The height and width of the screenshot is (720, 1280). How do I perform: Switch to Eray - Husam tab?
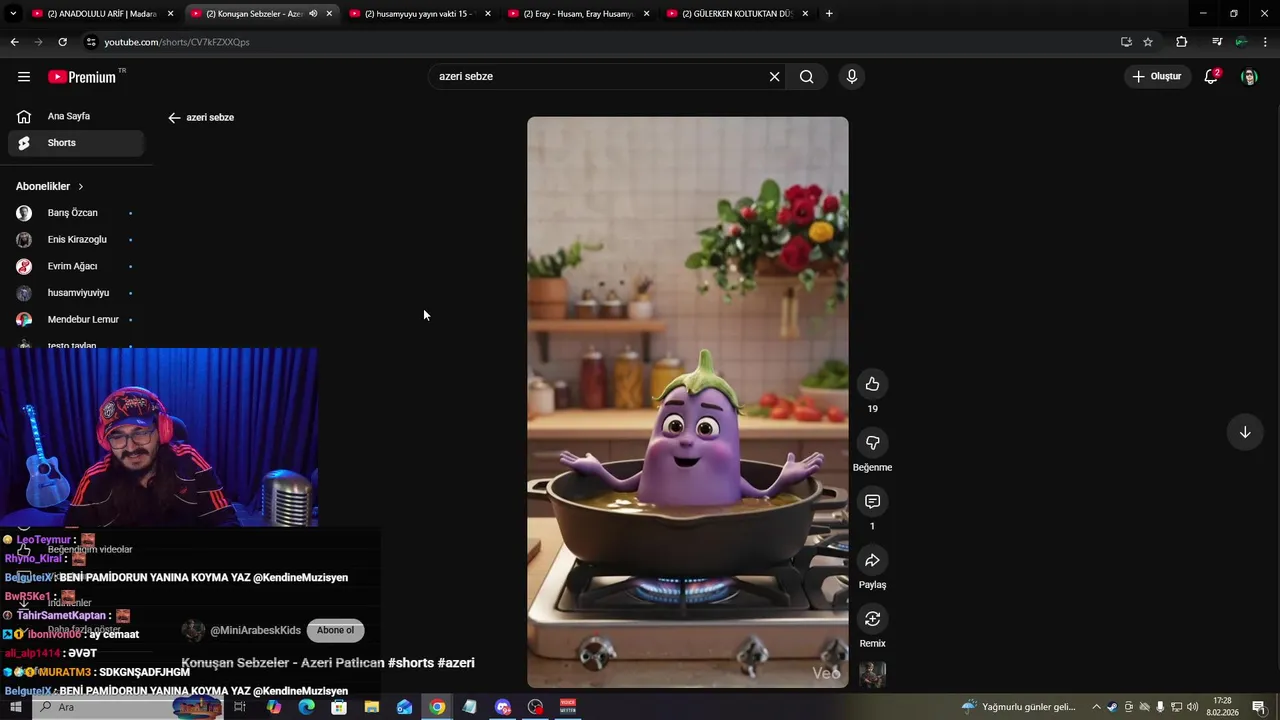click(578, 14)
